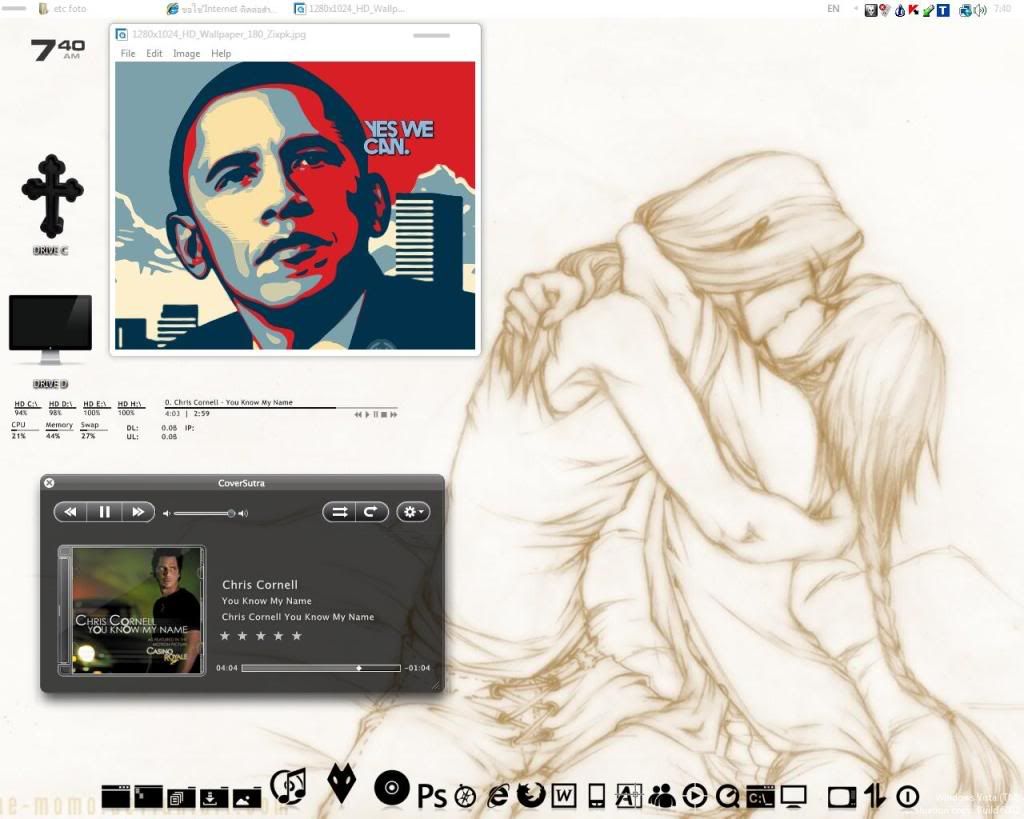Pause playback in CoverSutra
This screenshot has height=819, width=1024.
(104, 512)
